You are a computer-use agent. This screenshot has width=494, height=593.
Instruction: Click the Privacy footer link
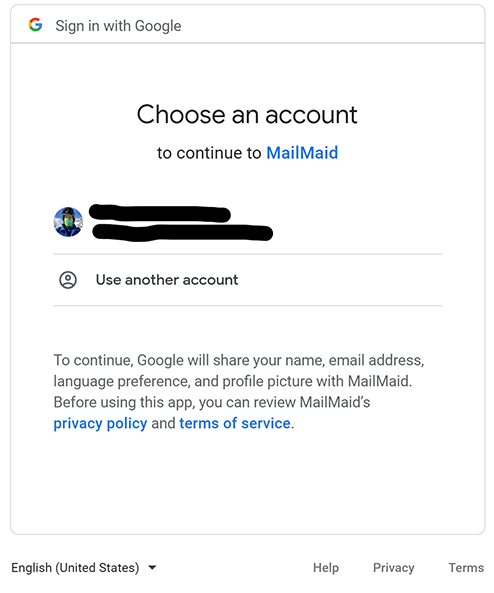point(393,568)
